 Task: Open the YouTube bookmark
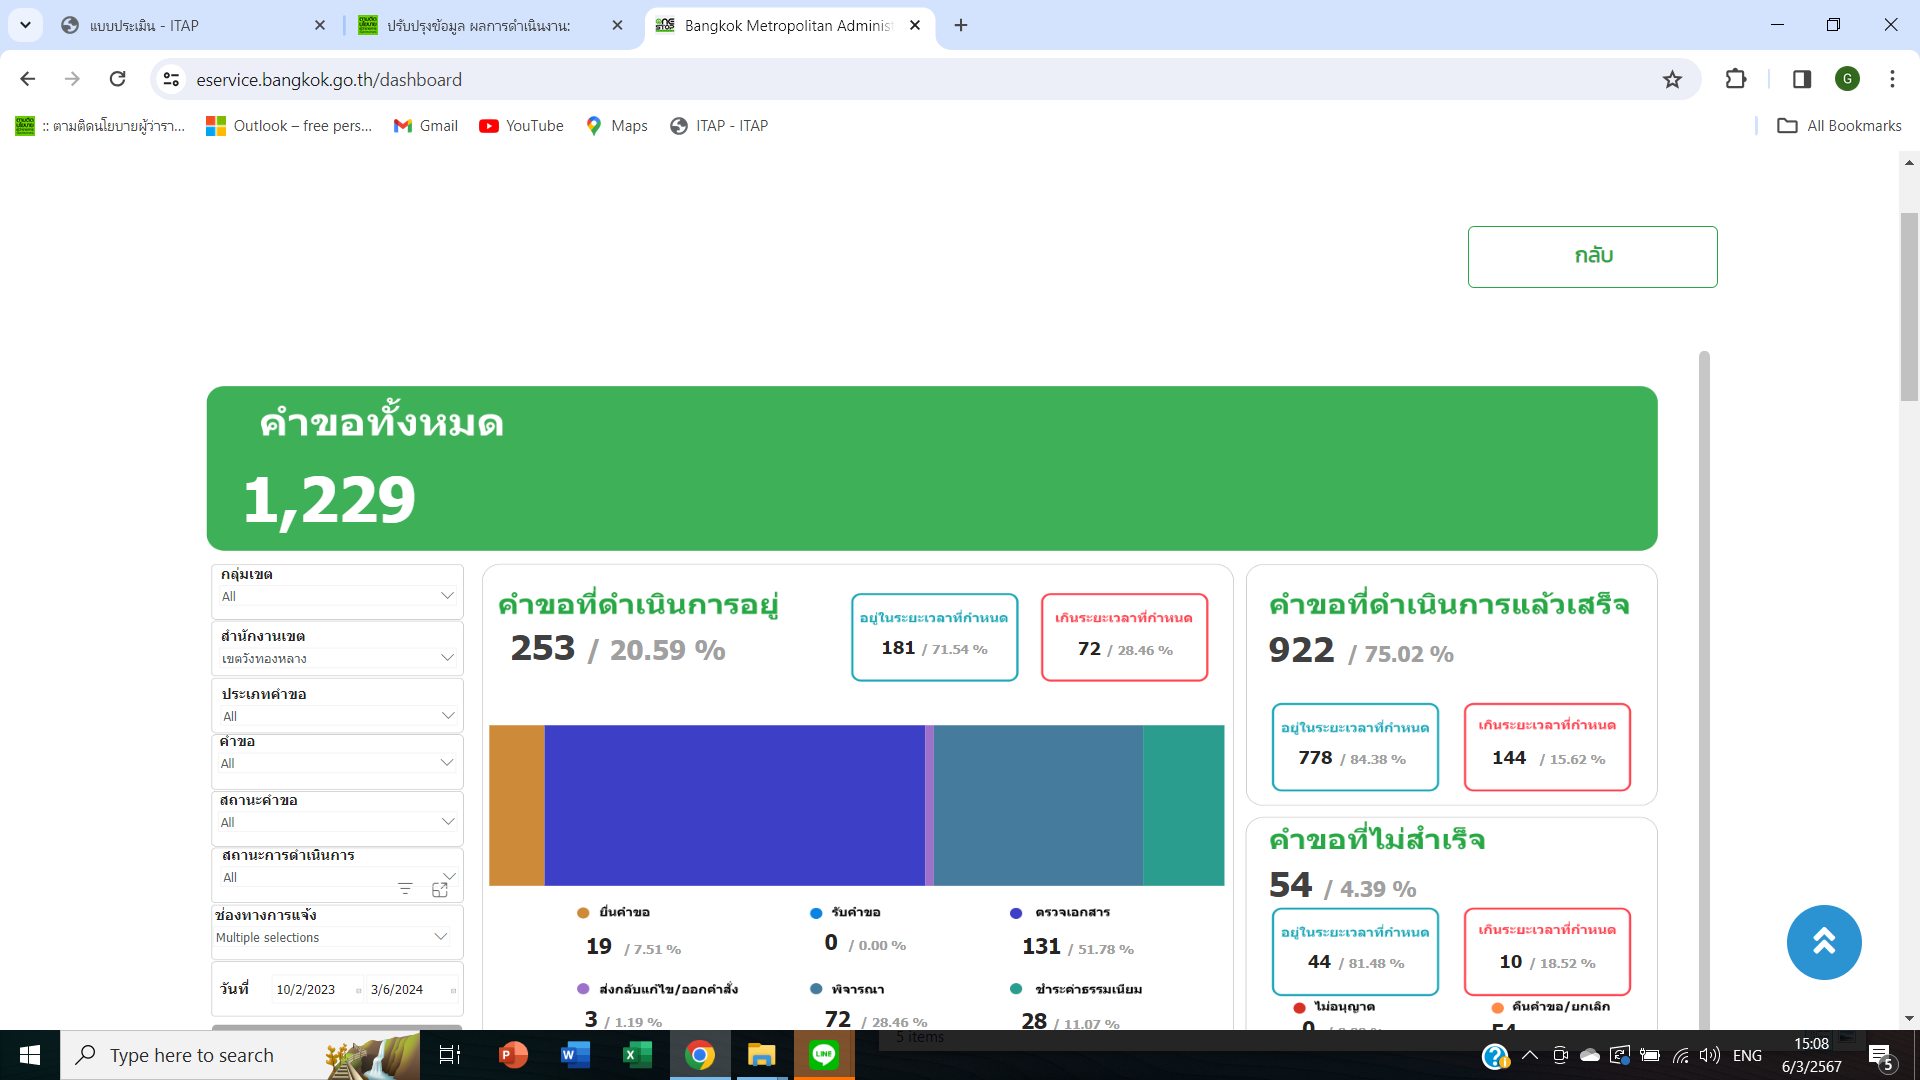tap(522, 126)
